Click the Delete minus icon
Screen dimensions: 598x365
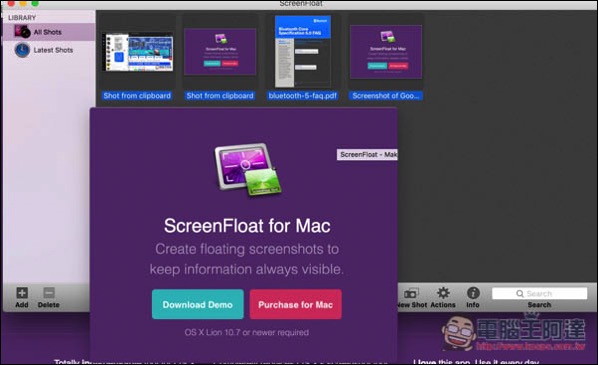(49, 293)
